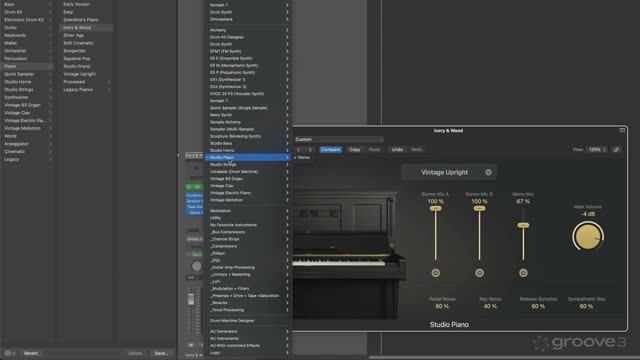
Task: Select Piano category in library
Action: (x=27, y=66)
